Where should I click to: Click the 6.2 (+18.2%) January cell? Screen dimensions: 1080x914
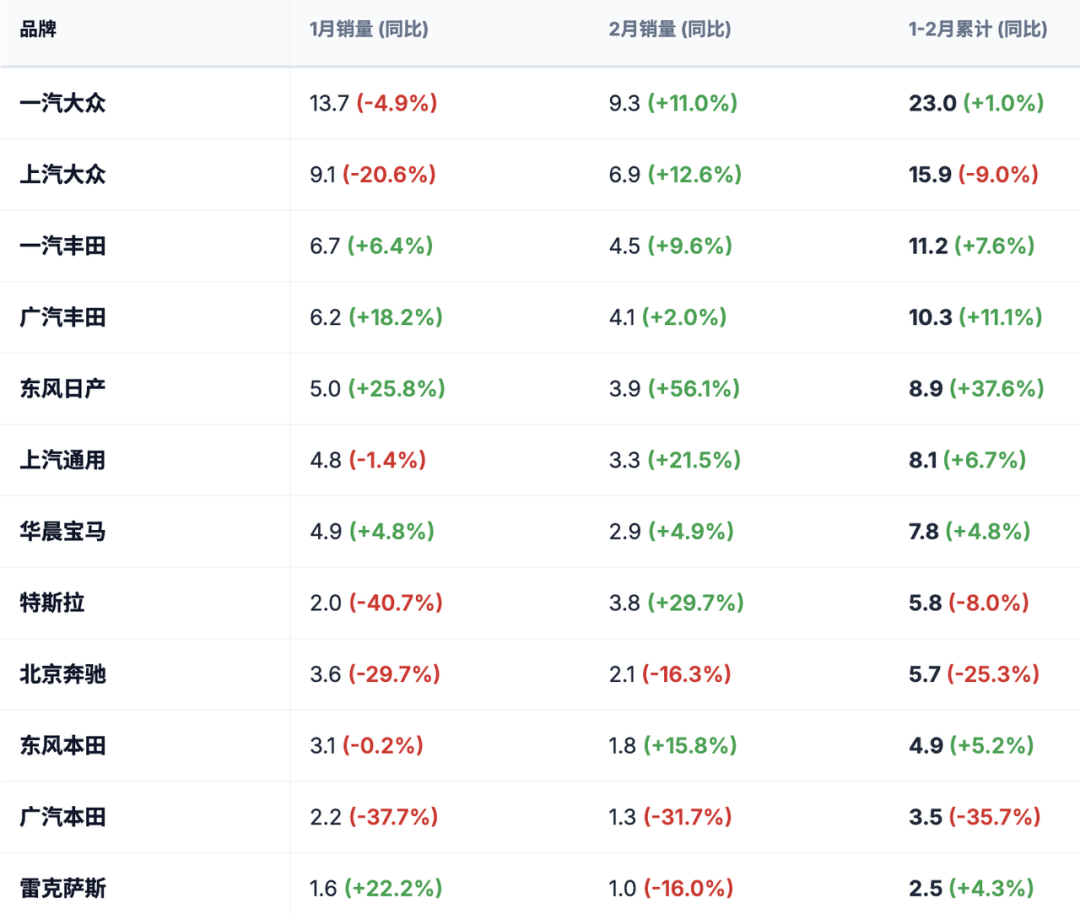click(x=376, y=318)
